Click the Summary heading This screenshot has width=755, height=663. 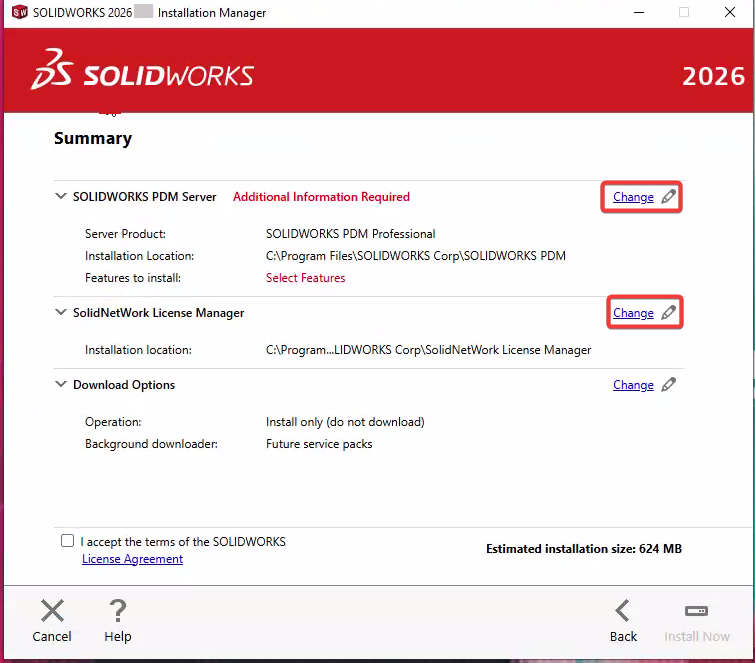pos(93,138)
